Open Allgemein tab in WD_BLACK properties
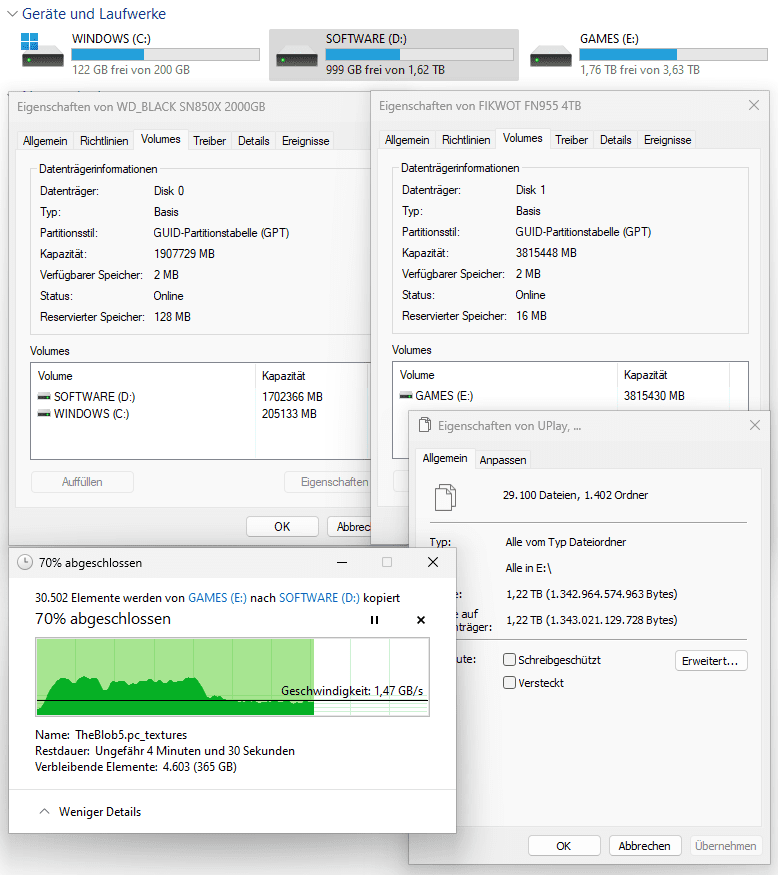This screenshot has width=778, height=875. point(45,141)
